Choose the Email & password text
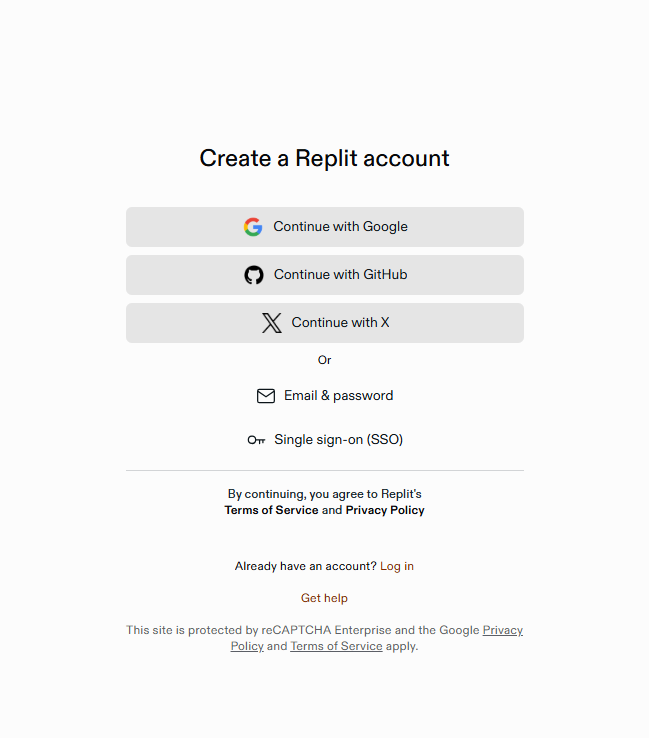Viewport: 649px width, 738px height. tap(338, 396)
